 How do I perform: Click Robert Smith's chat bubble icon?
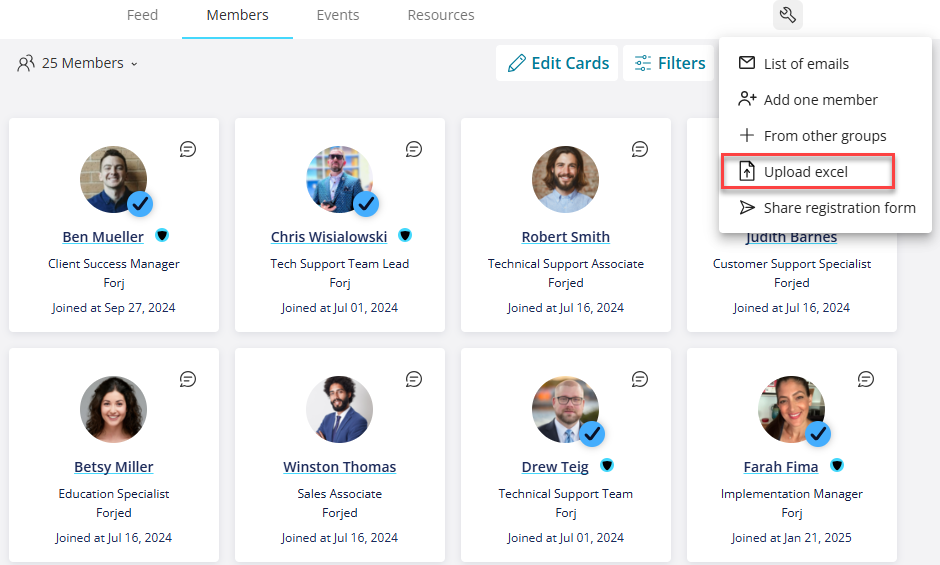coord(640,149)
